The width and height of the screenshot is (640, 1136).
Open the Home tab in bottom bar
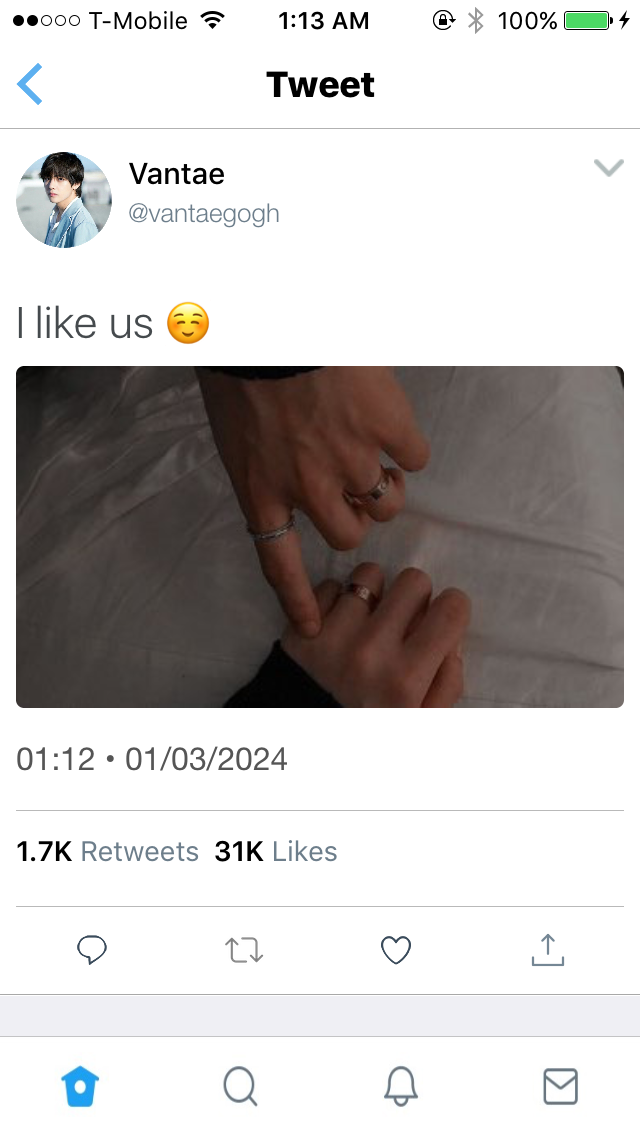click(x=80, y=1087)
